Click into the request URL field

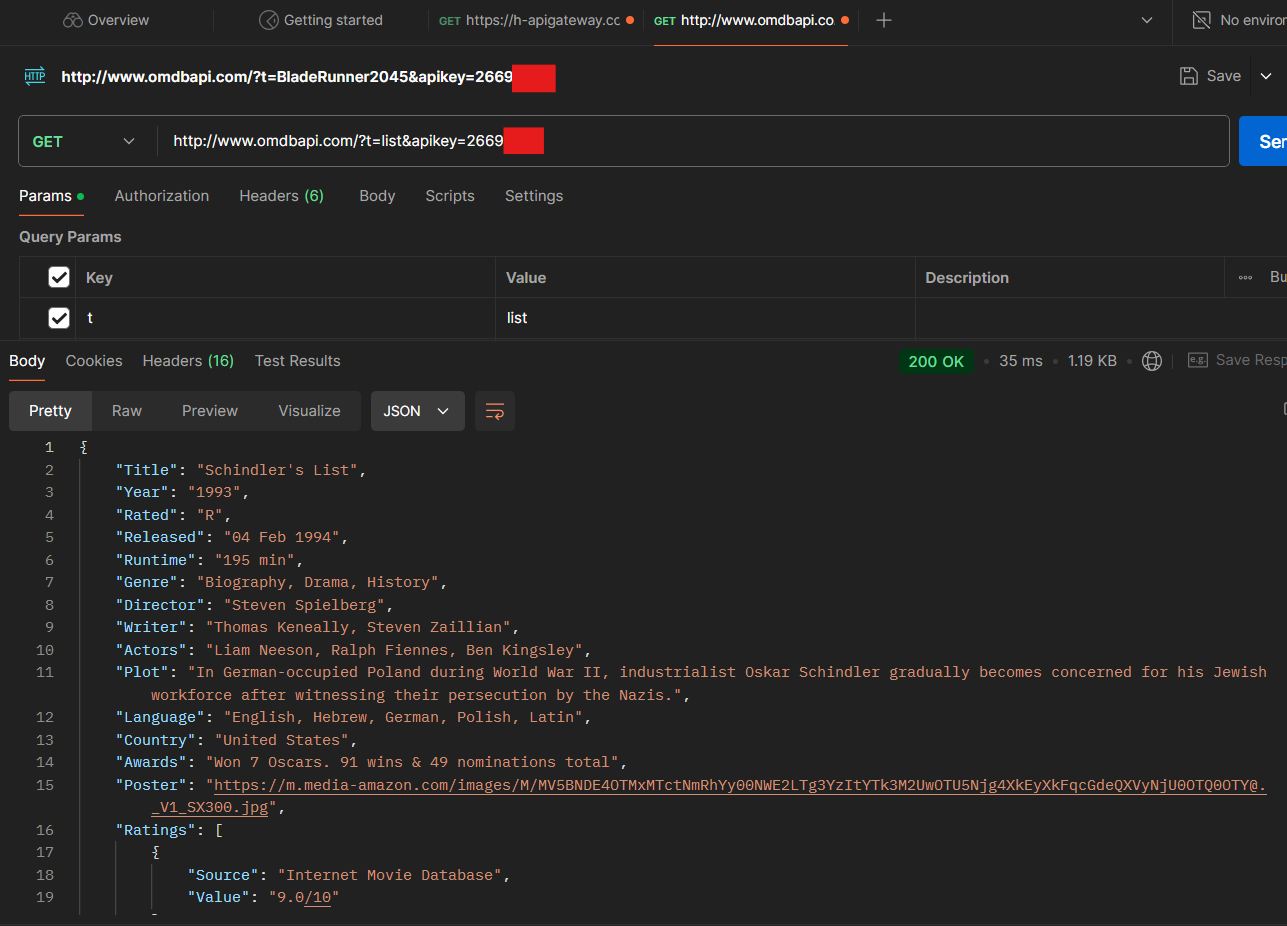(693, 142)
